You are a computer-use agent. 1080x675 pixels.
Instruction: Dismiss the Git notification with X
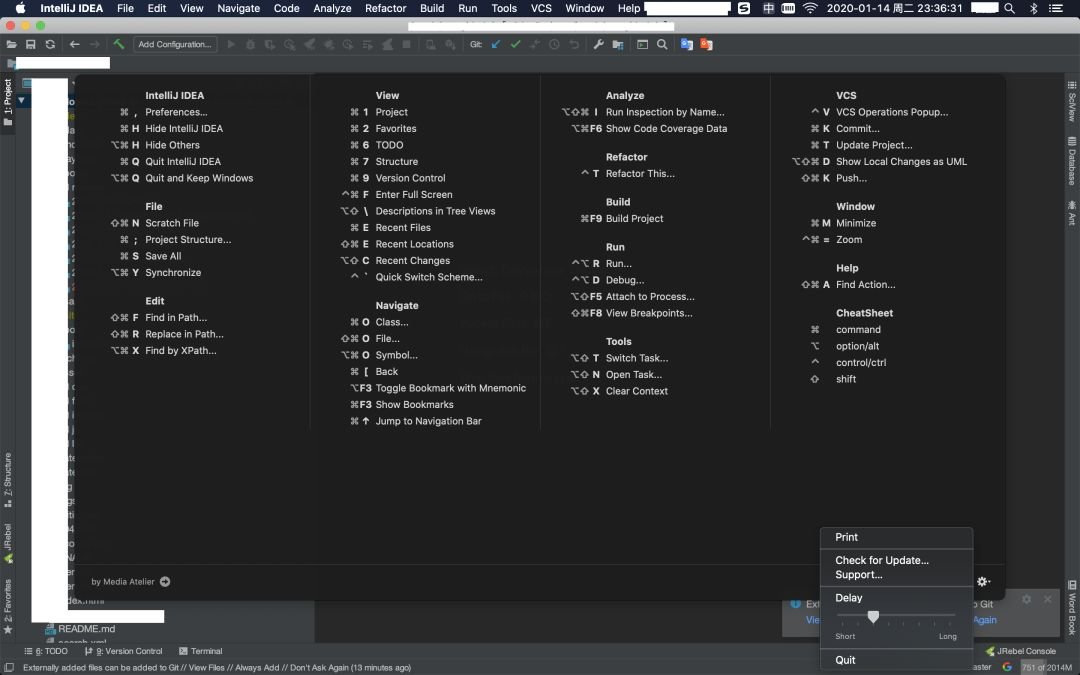point(1048,599)
